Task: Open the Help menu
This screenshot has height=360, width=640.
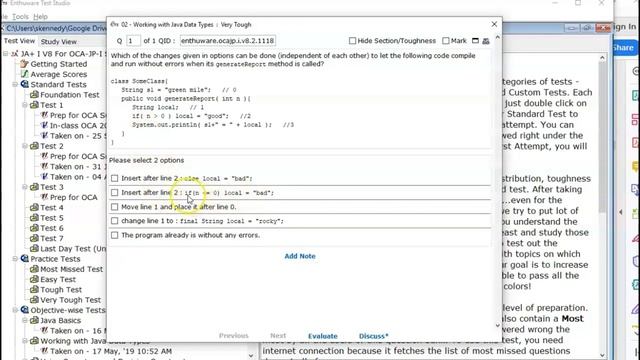Action: coord(40,17)
